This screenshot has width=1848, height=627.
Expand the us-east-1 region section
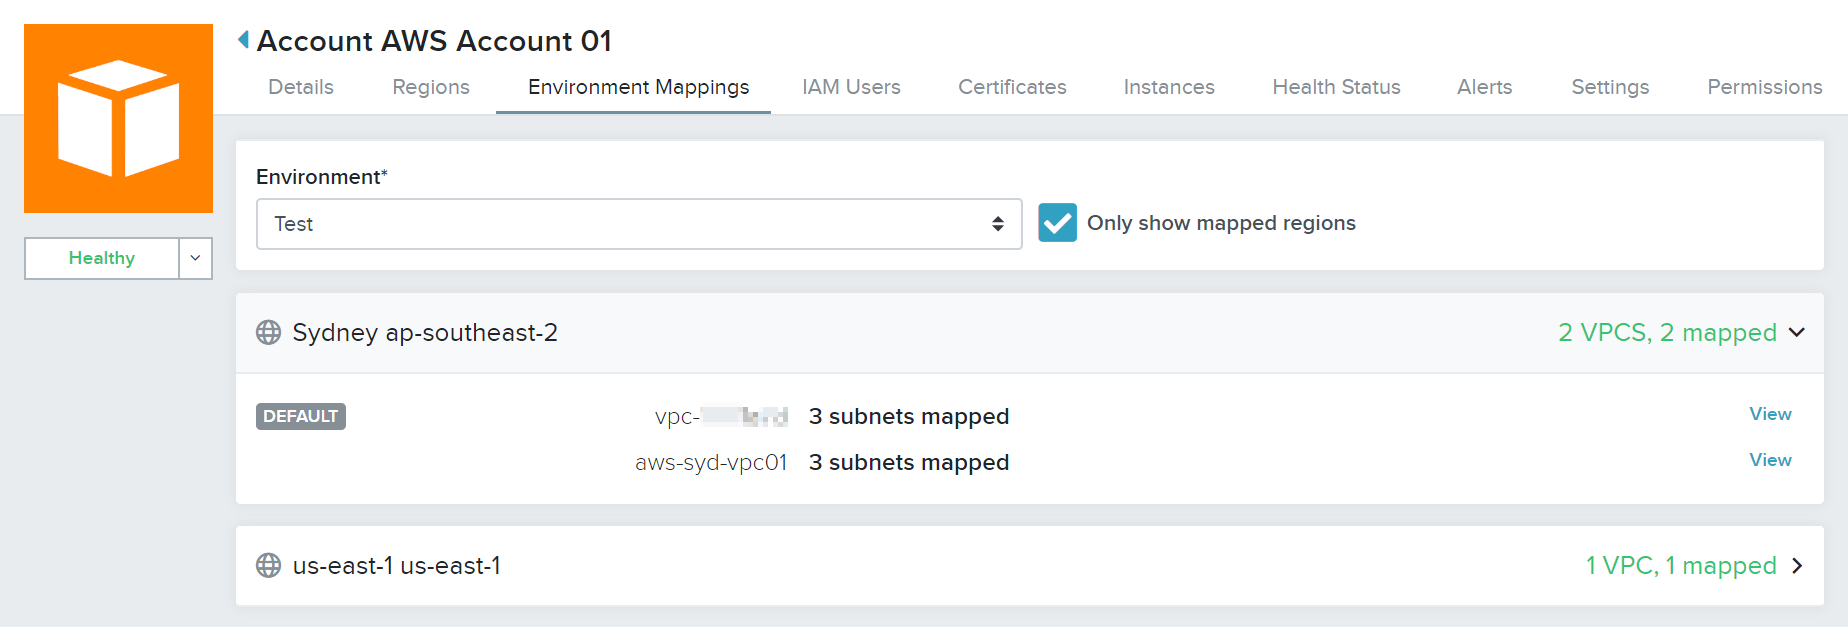coord(1797,565)
